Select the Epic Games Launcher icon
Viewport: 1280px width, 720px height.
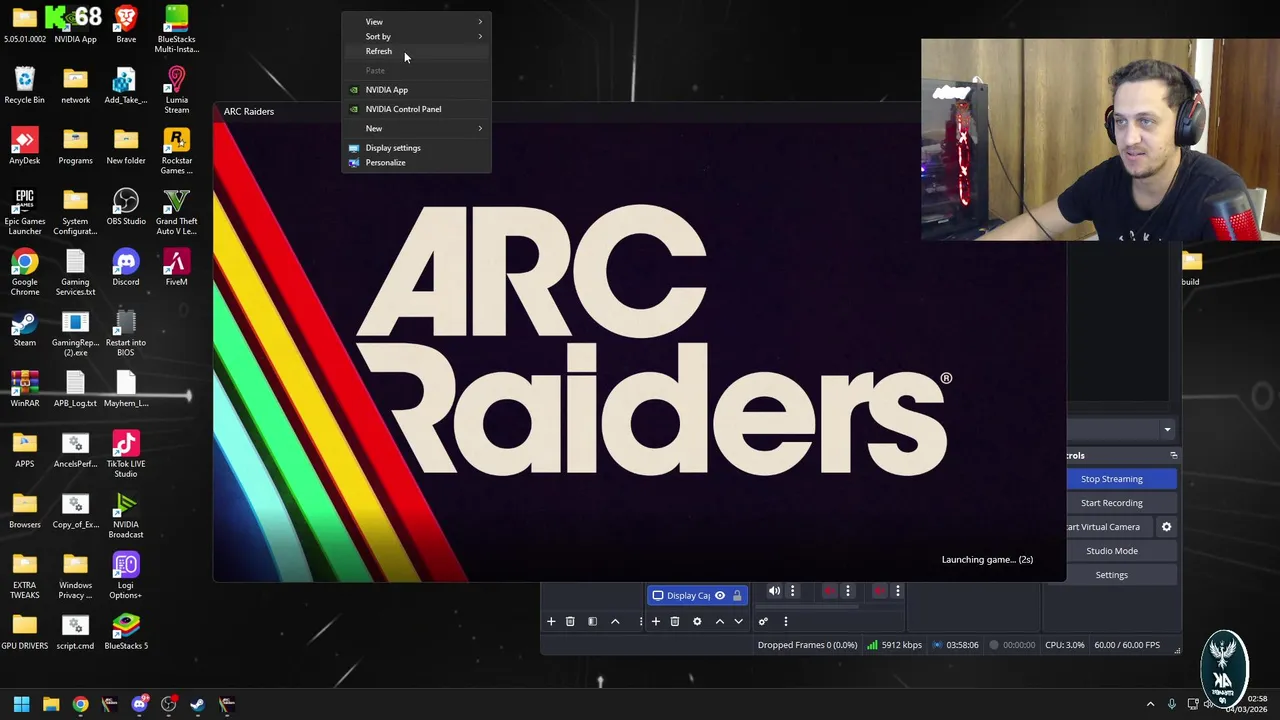24,212
